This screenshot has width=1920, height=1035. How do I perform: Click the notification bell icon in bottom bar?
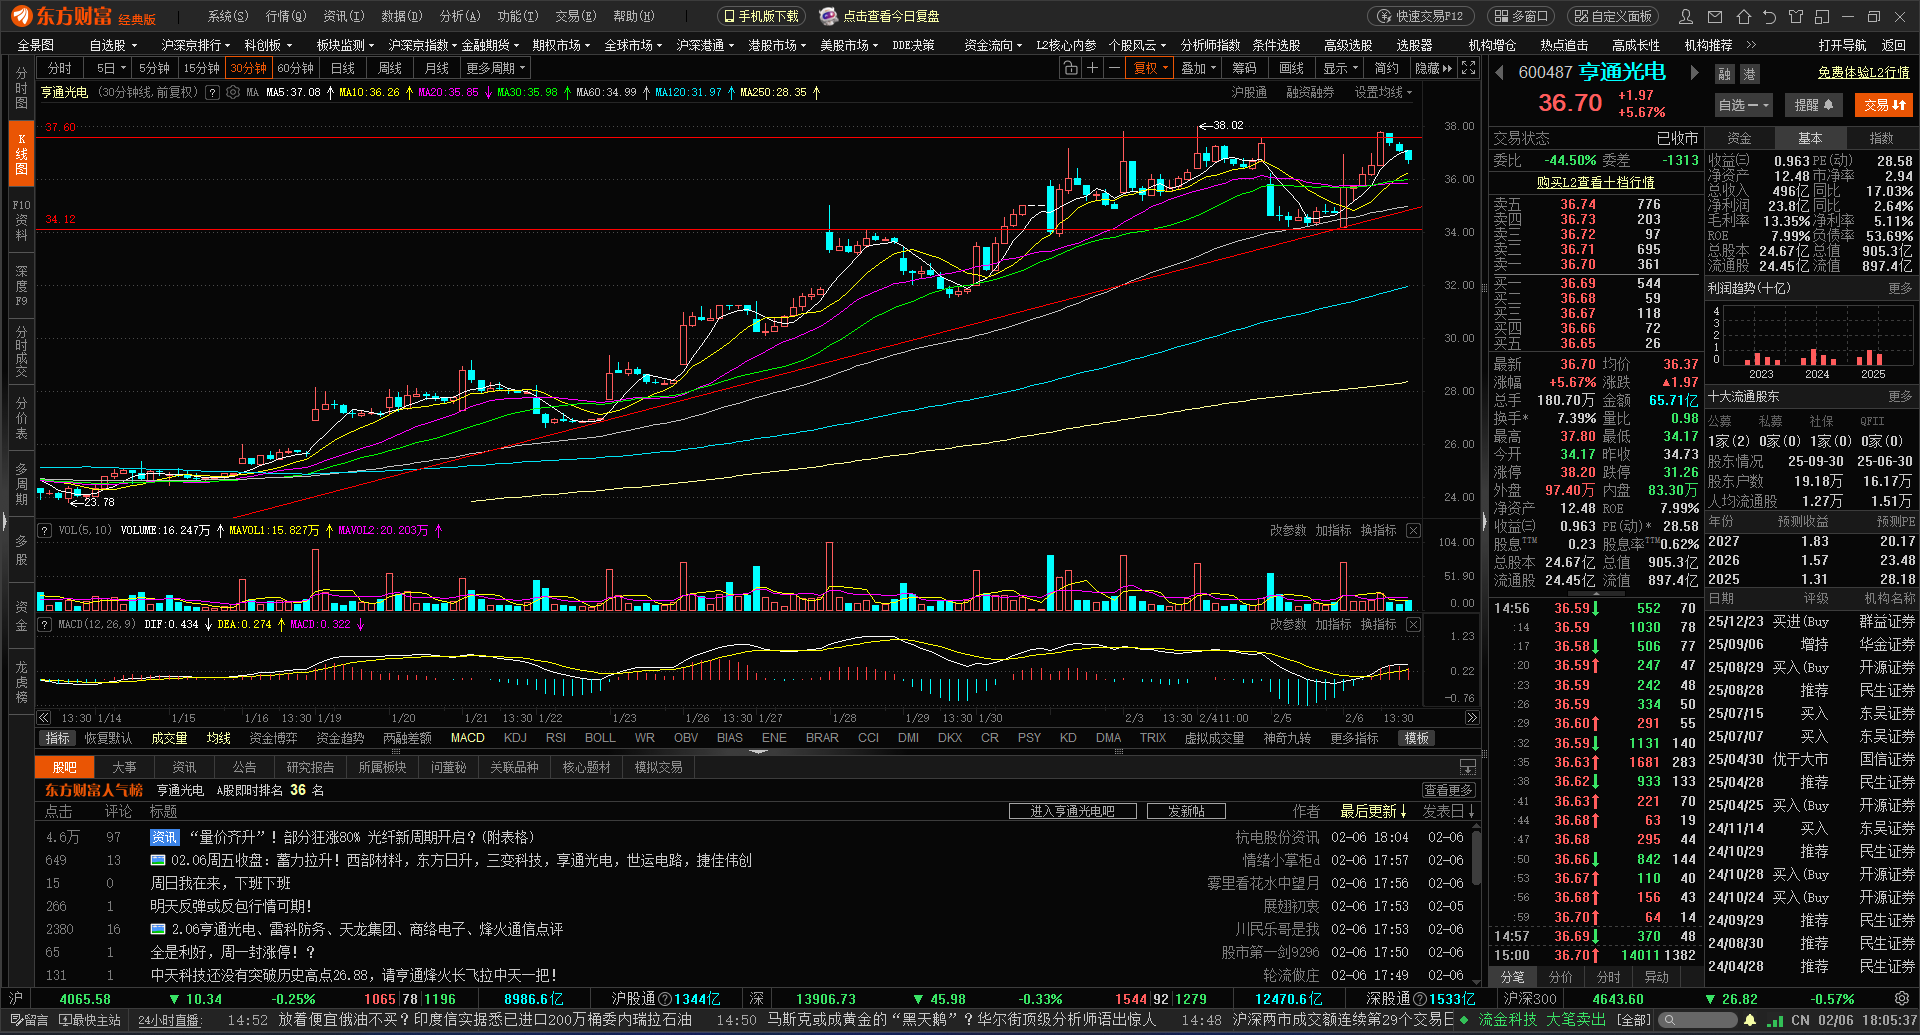coord(1750,1020)
